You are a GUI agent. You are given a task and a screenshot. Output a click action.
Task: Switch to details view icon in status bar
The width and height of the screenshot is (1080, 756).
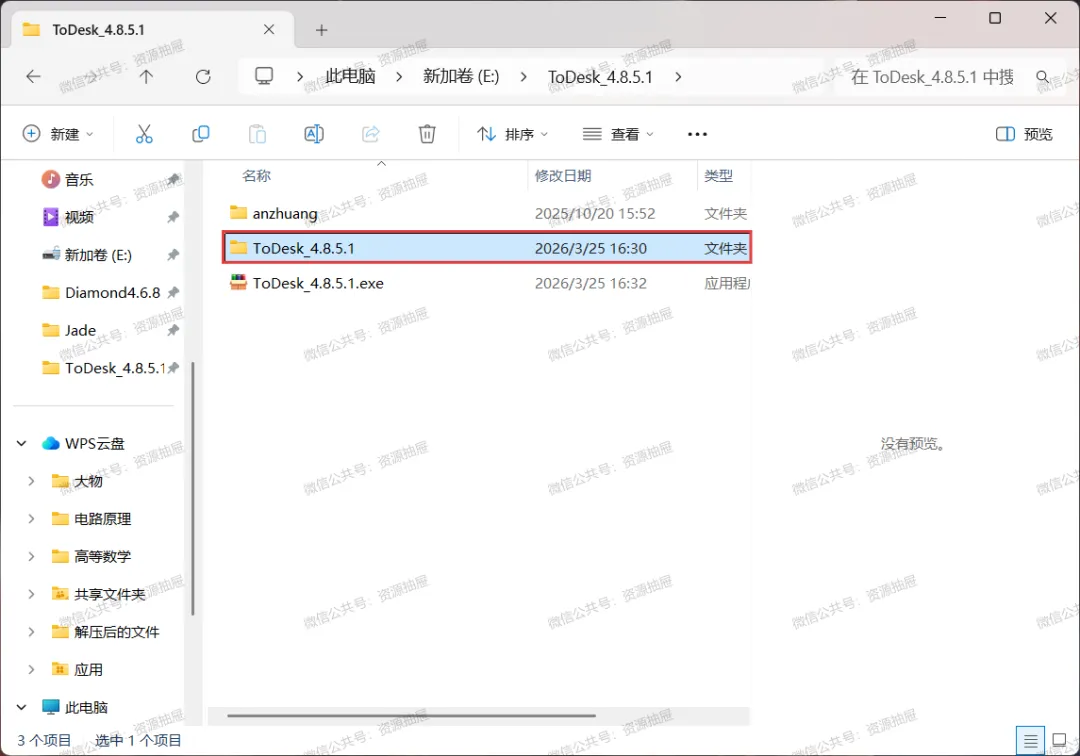coord(1030,741)
